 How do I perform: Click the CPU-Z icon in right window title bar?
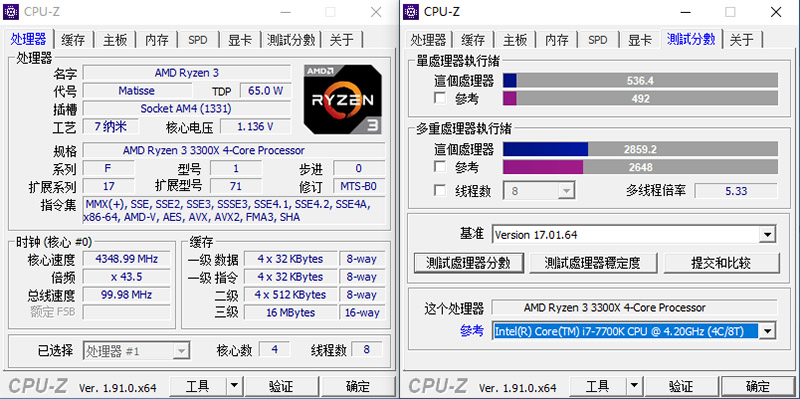(x=411, y=11)
